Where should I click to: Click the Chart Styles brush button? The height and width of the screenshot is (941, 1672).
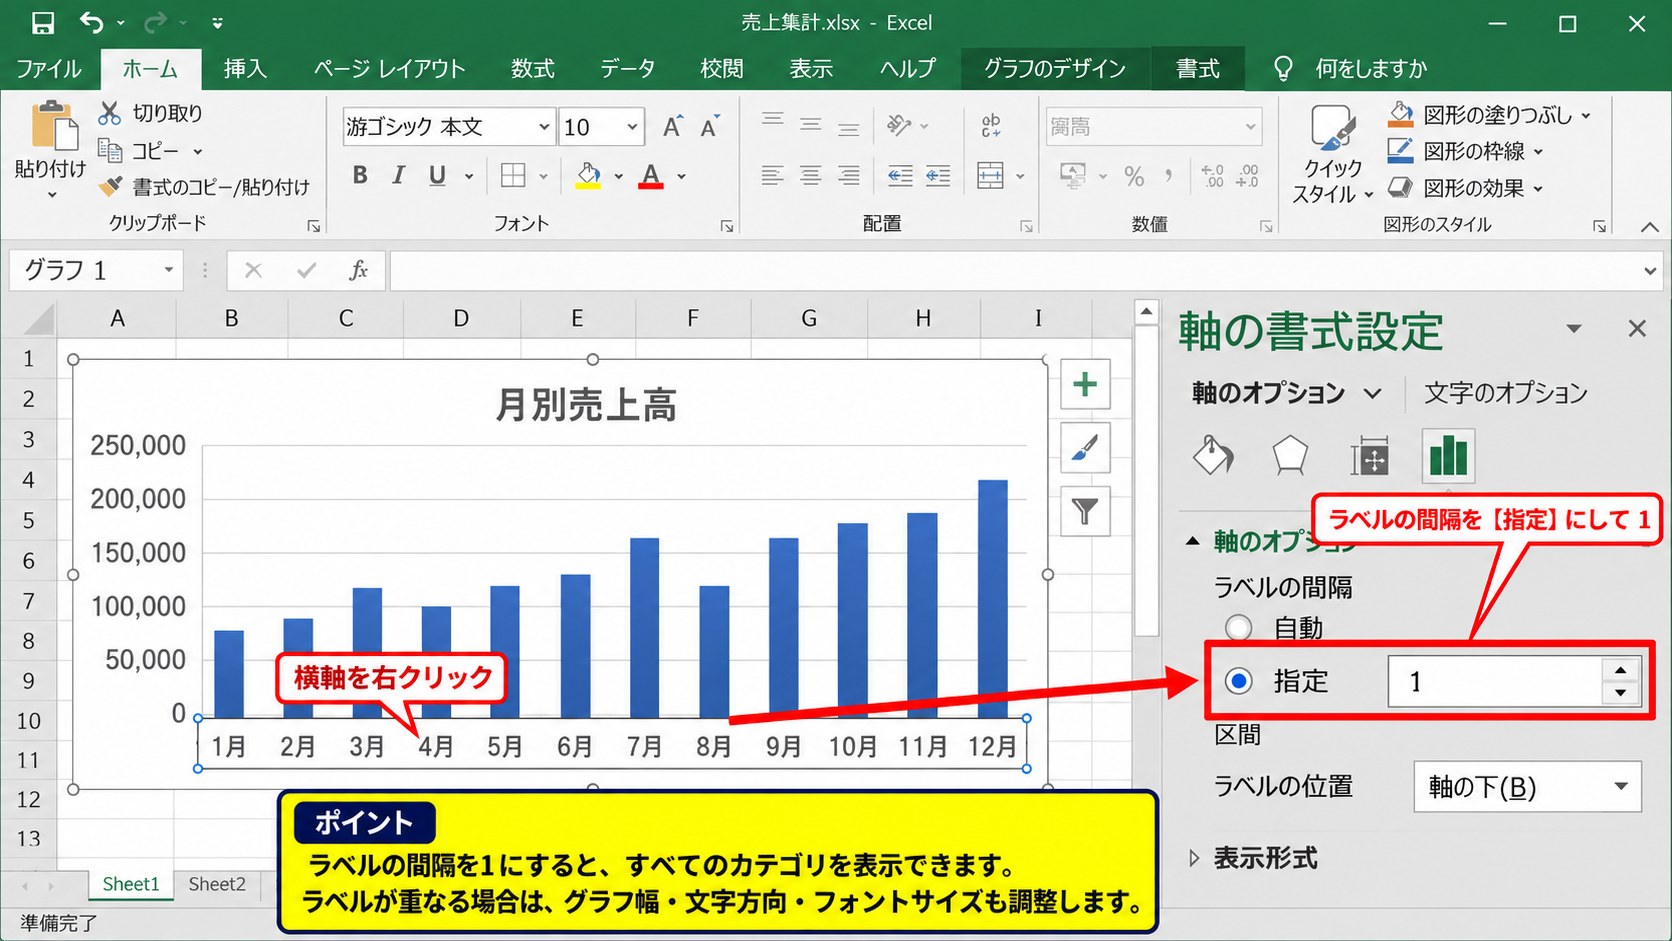point(1085,448)
